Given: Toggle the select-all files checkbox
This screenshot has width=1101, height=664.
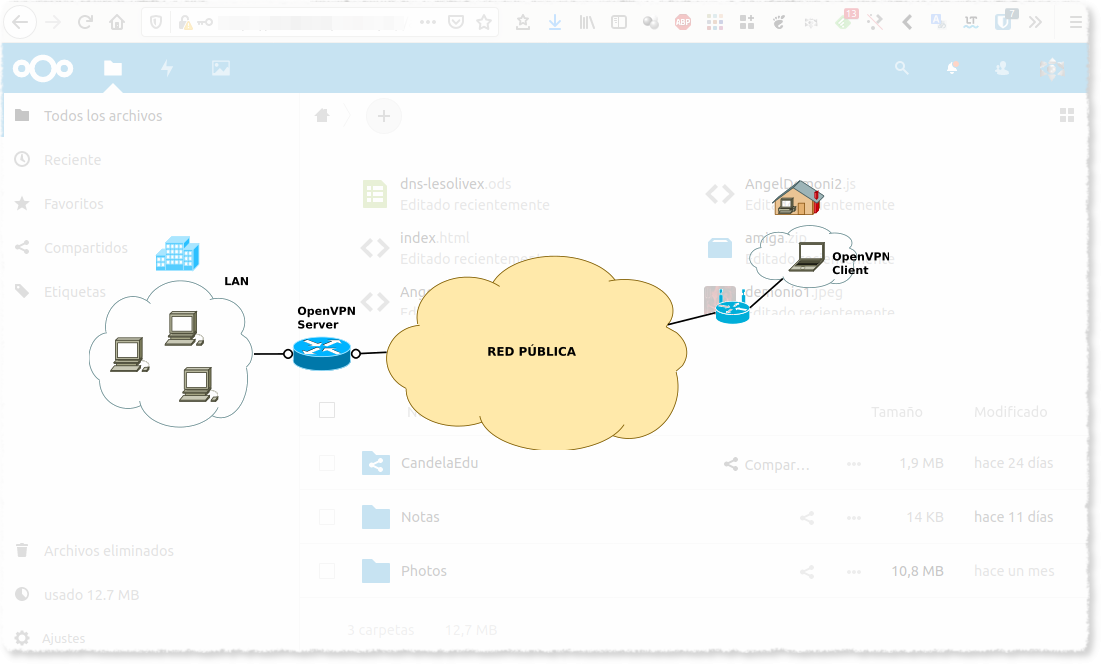Looking at the screenshot, I should [327, 410].
